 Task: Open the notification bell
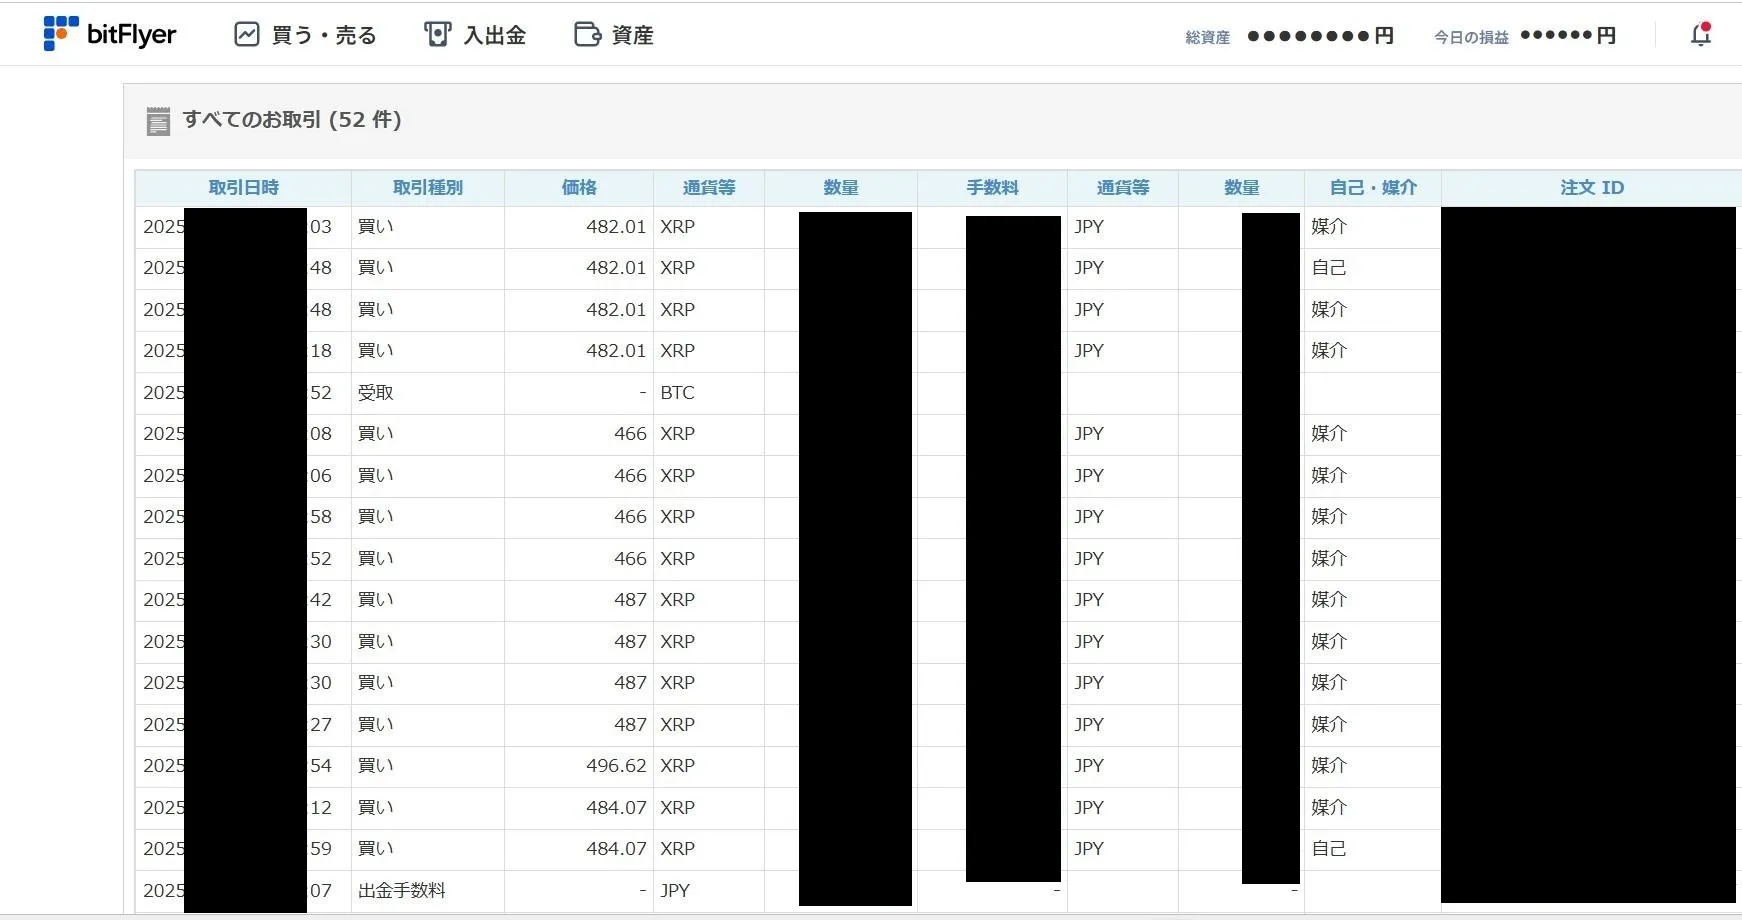tap(1700, 34)
